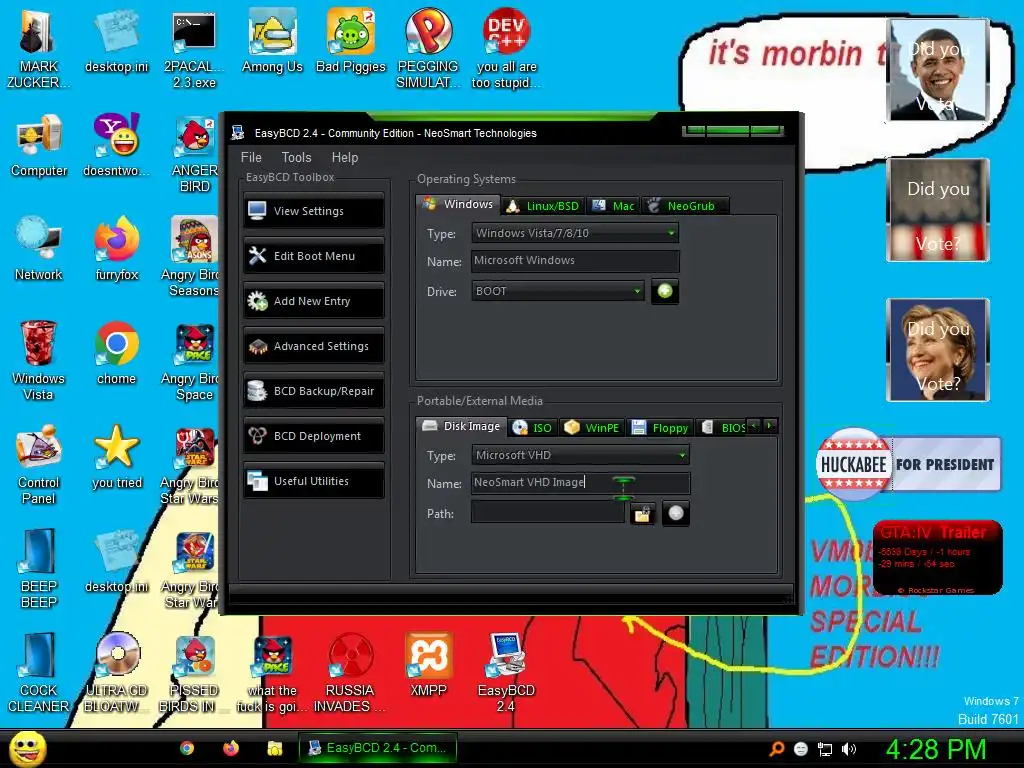Open the COCK CLEANER desktop icon
This screenshot has height=768, width=1024.
[39, 673]
